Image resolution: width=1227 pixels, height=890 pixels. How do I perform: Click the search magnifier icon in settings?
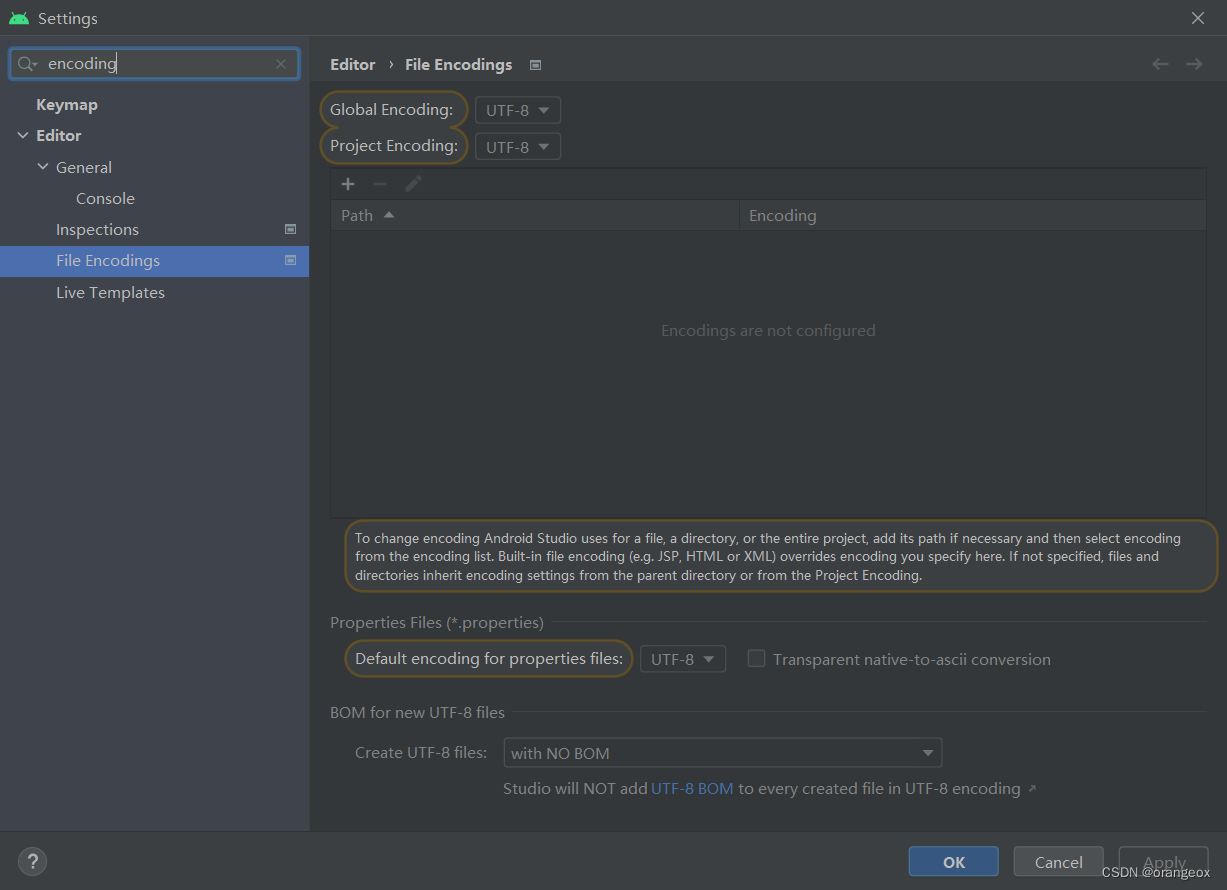pos(26,64)
